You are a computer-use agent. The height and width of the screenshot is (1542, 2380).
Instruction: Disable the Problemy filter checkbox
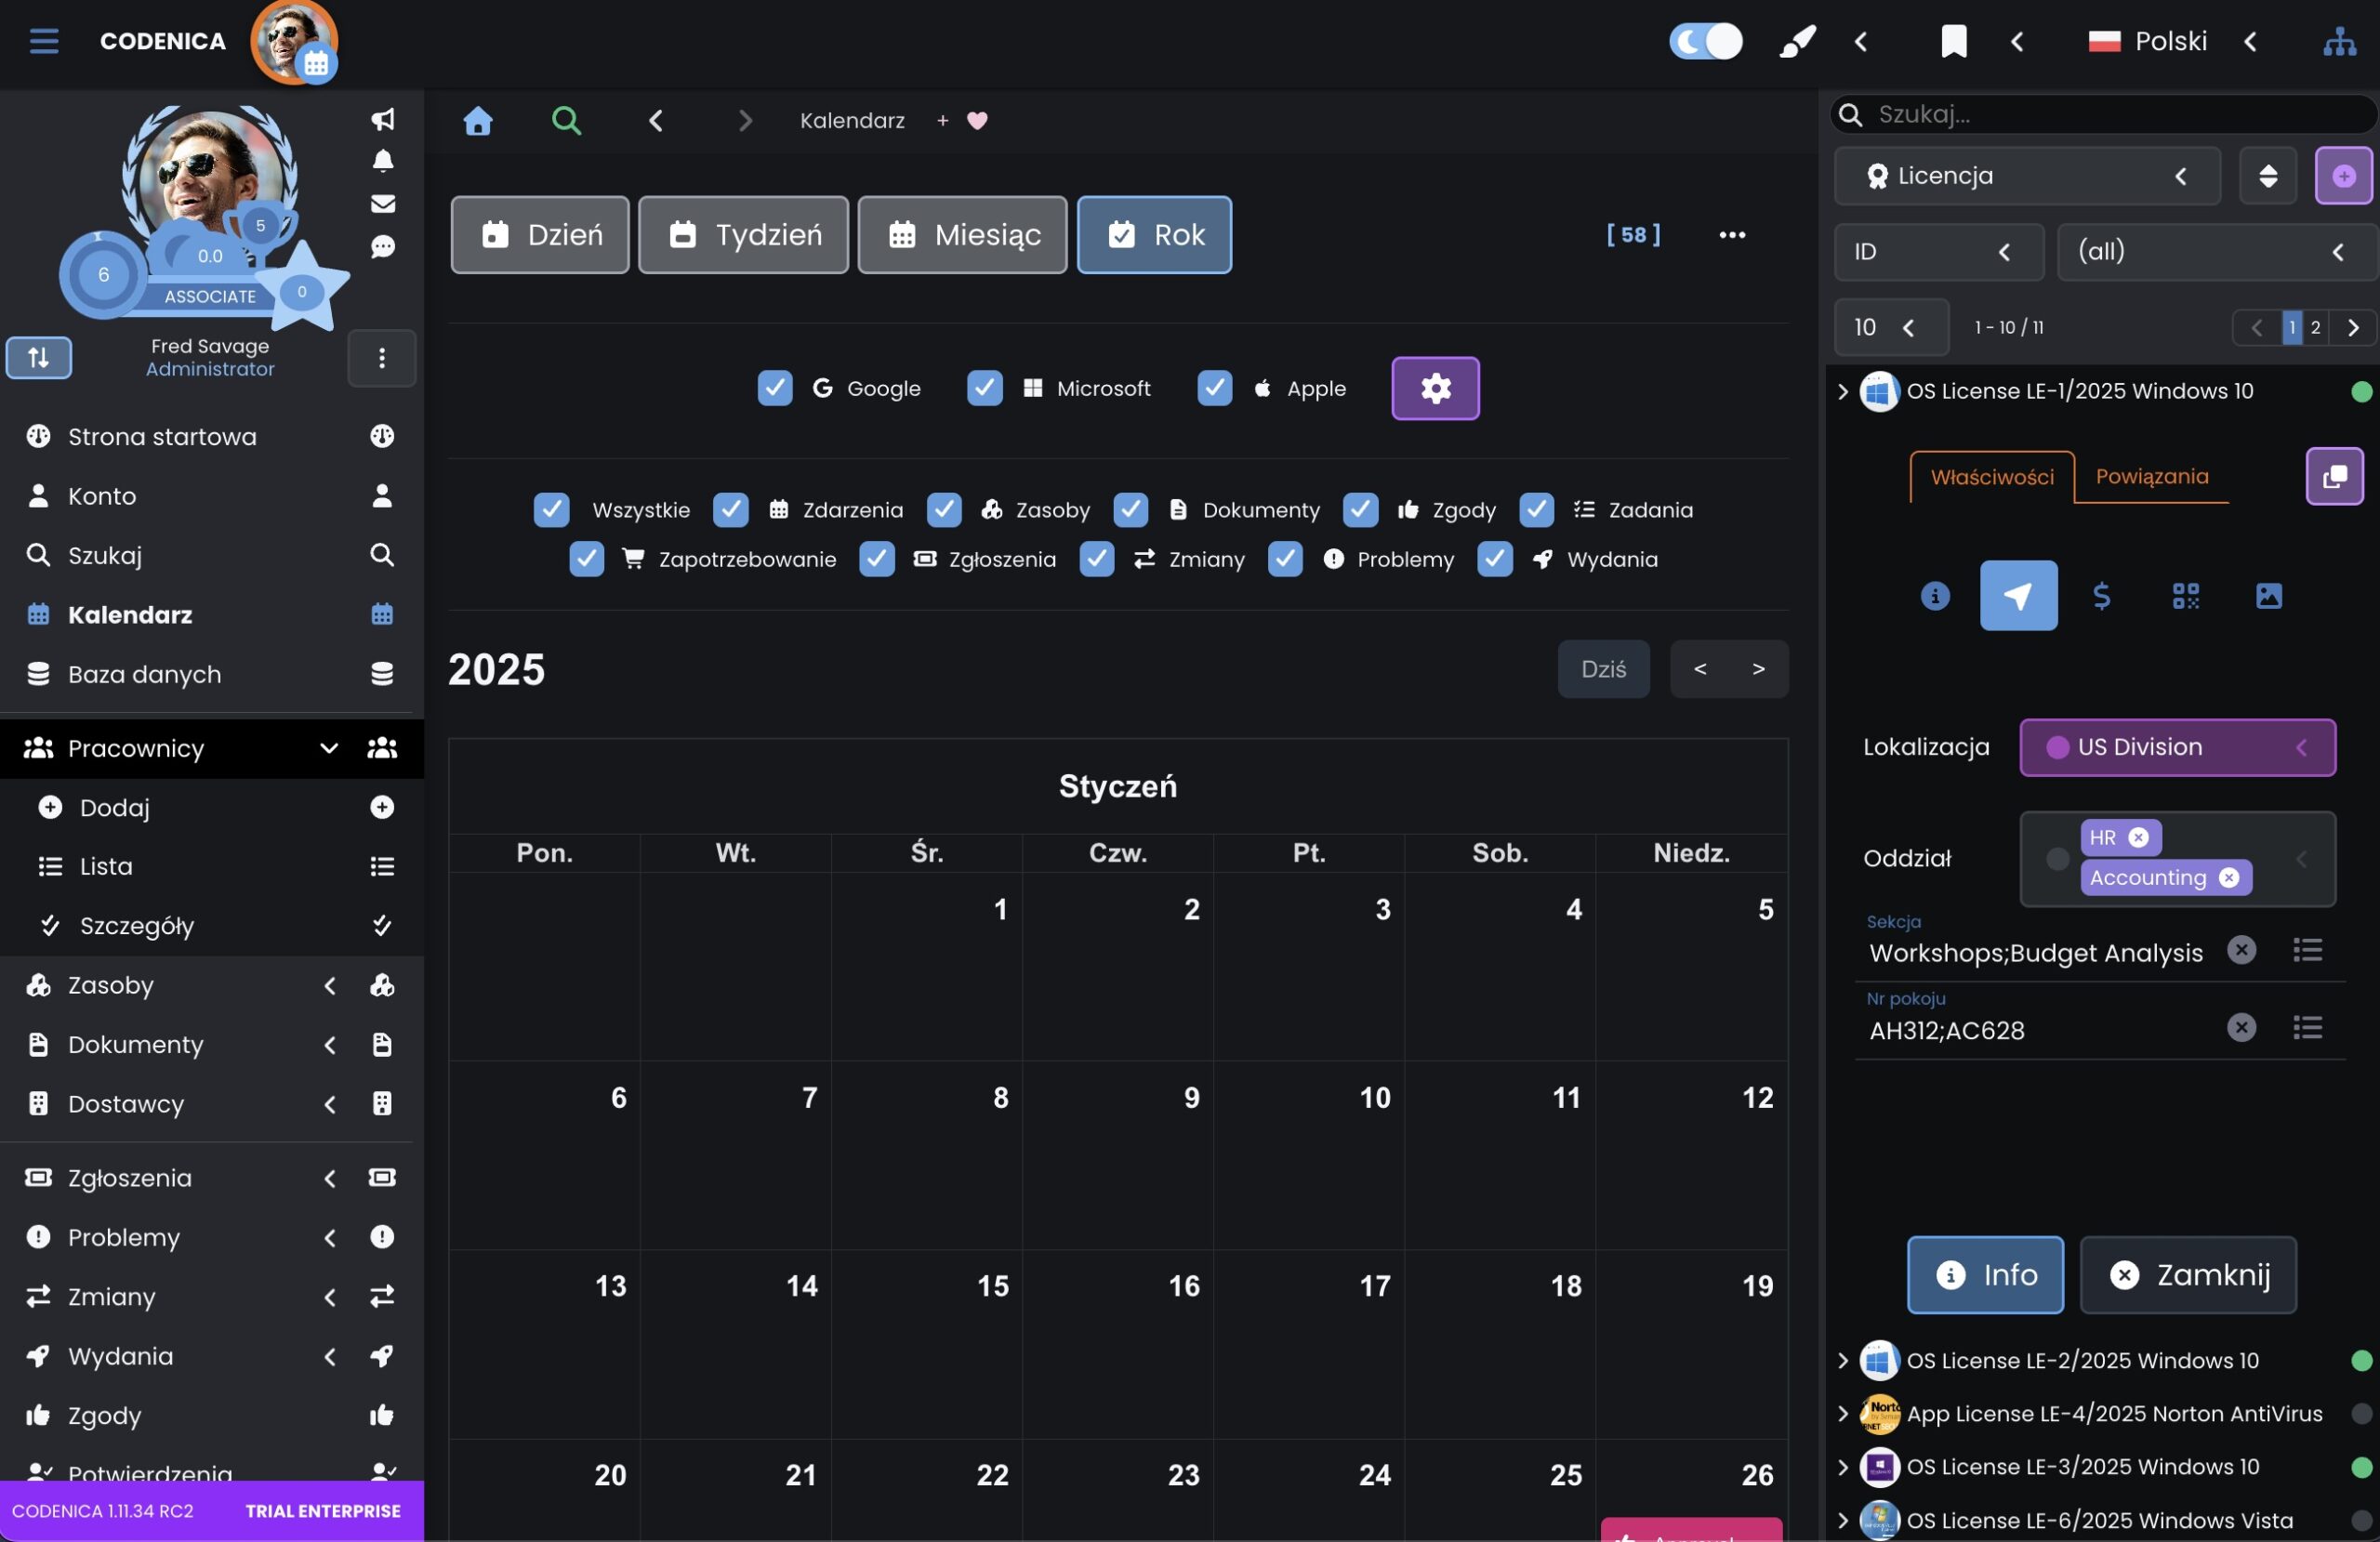tap(1285, 560)
